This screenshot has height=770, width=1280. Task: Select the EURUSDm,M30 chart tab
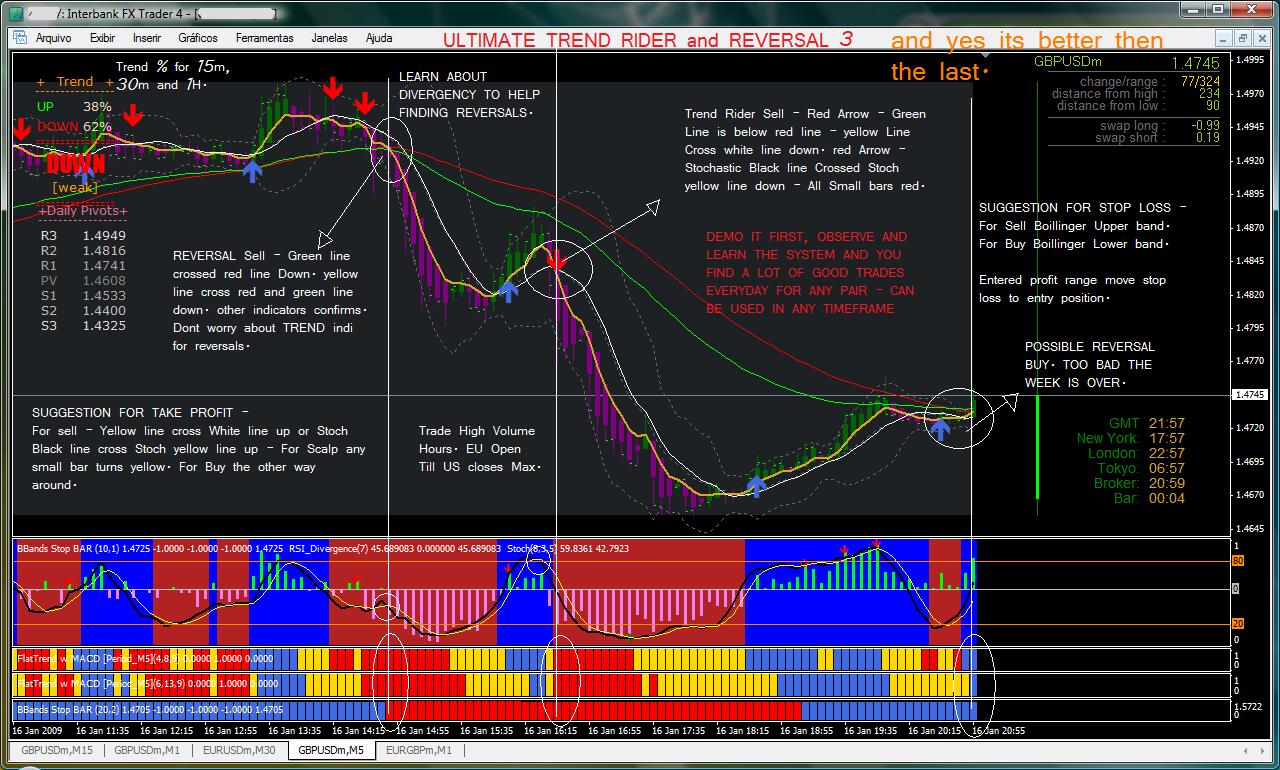[x=239, y=750]
